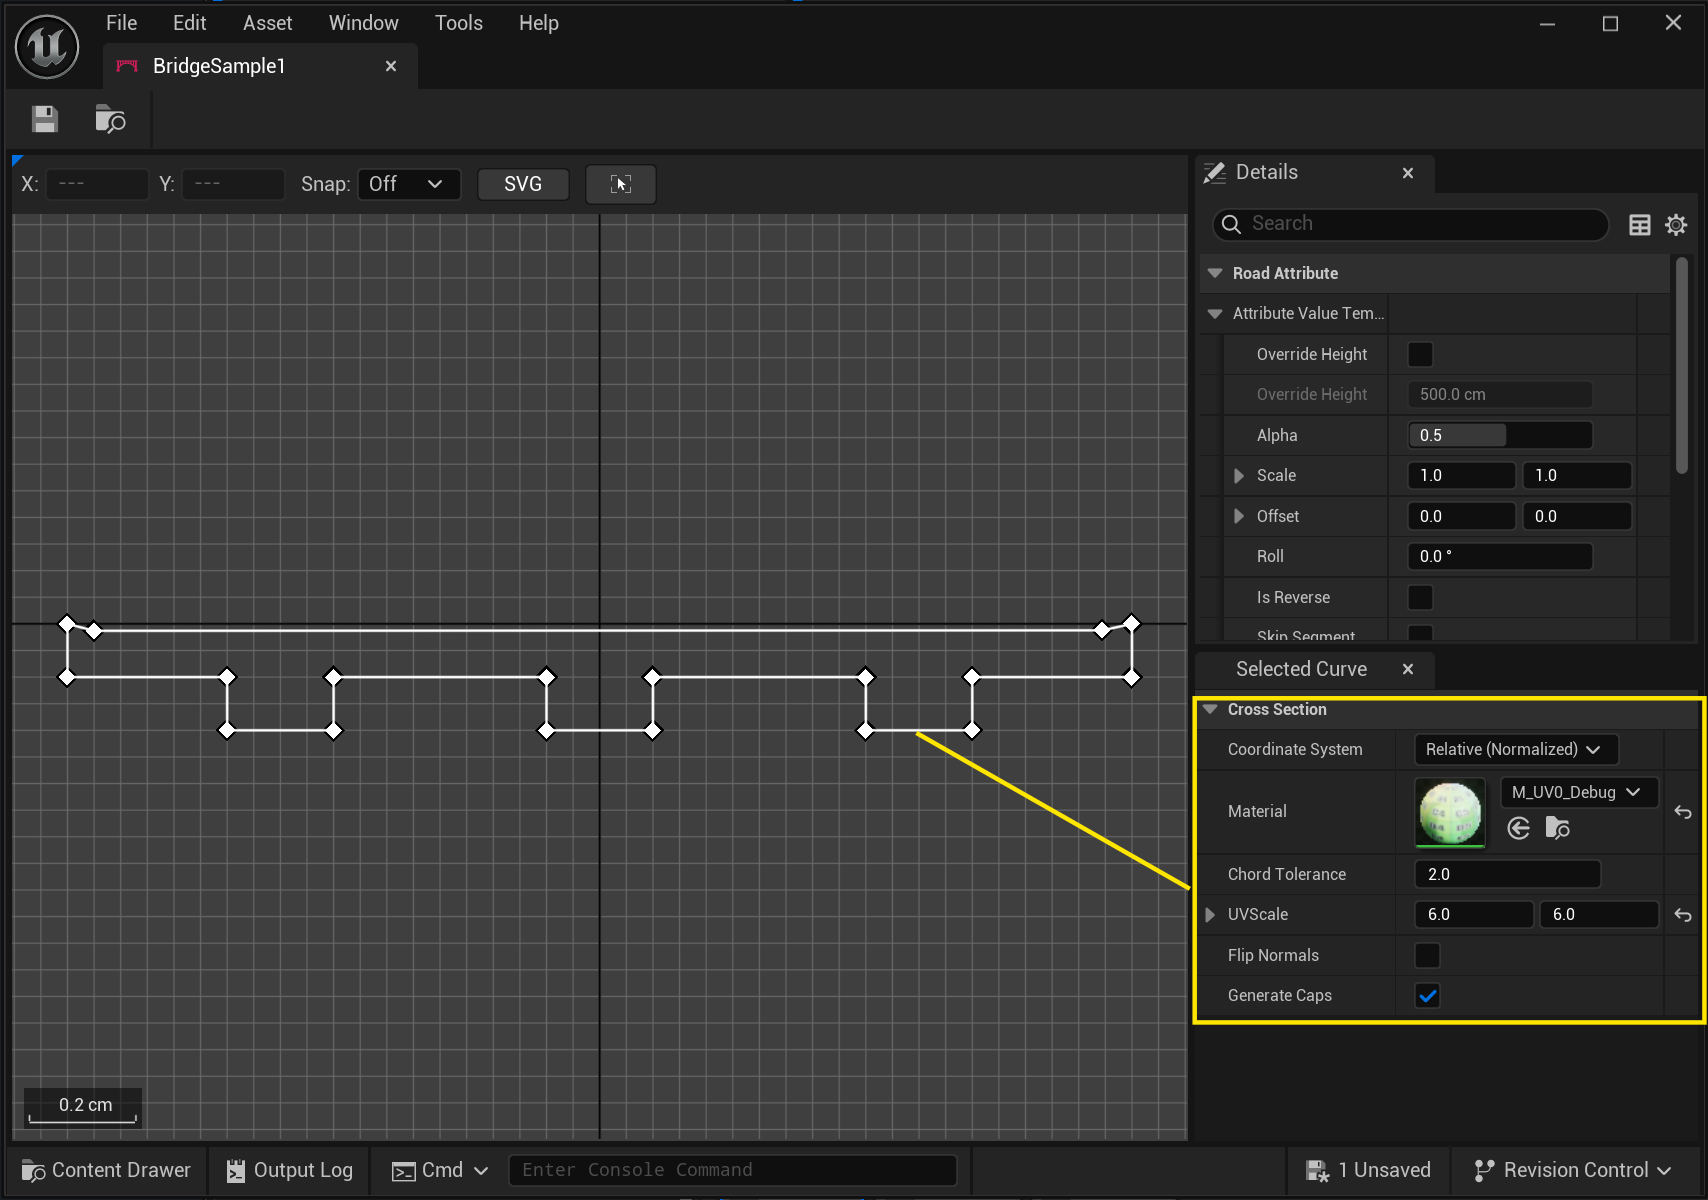Click the Alpha slider value 0.5
This screenshot has height=1200, width=1708.
(x=1500, y=435)
